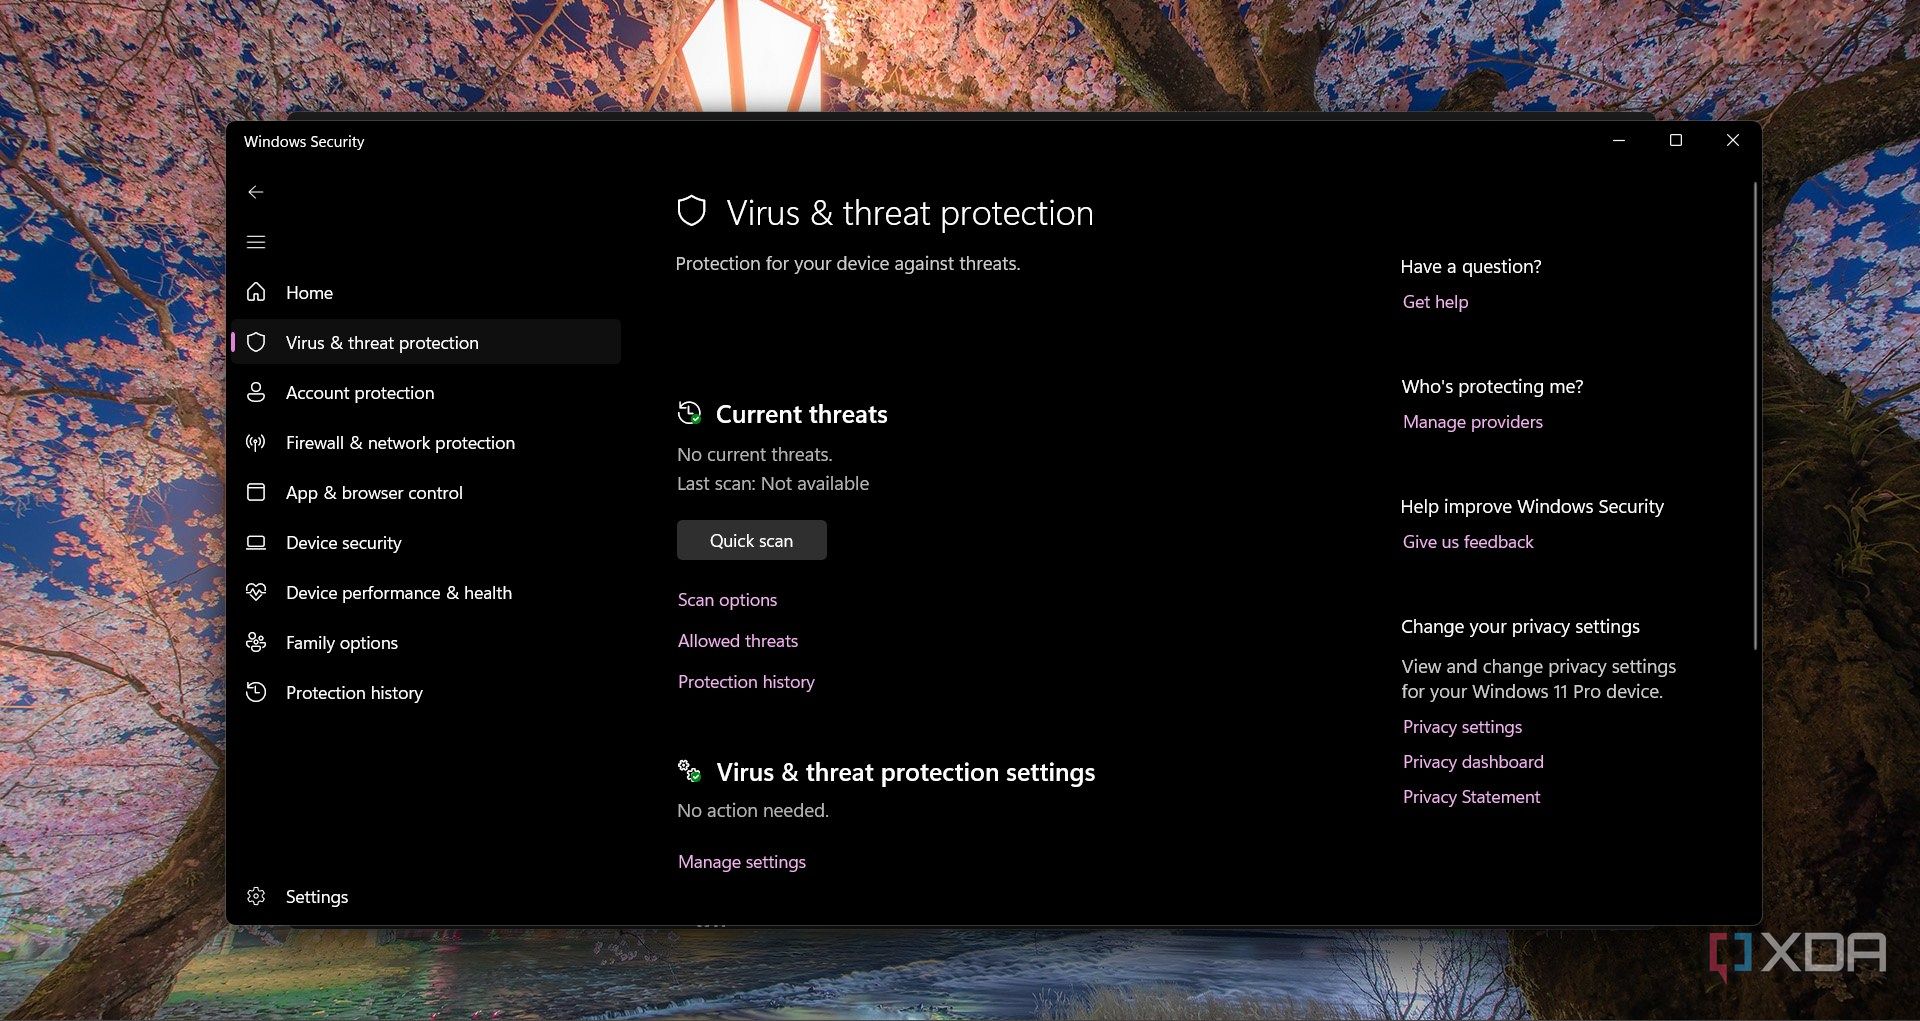Image resolution: width=1920 pixels, height=1021 pixels.
Task: Open Device performance & health
Action: point(427,592)
